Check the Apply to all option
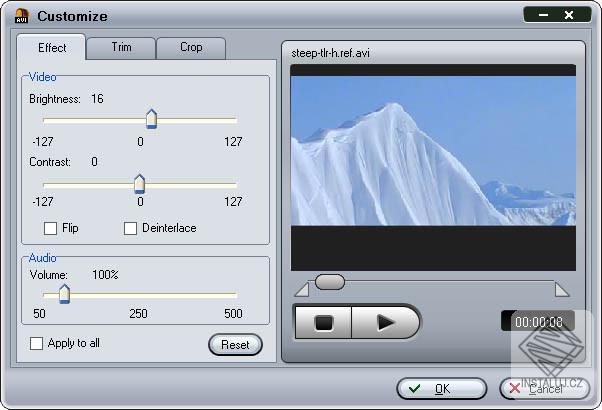This screenshot has height=410, width=602. 36,344
